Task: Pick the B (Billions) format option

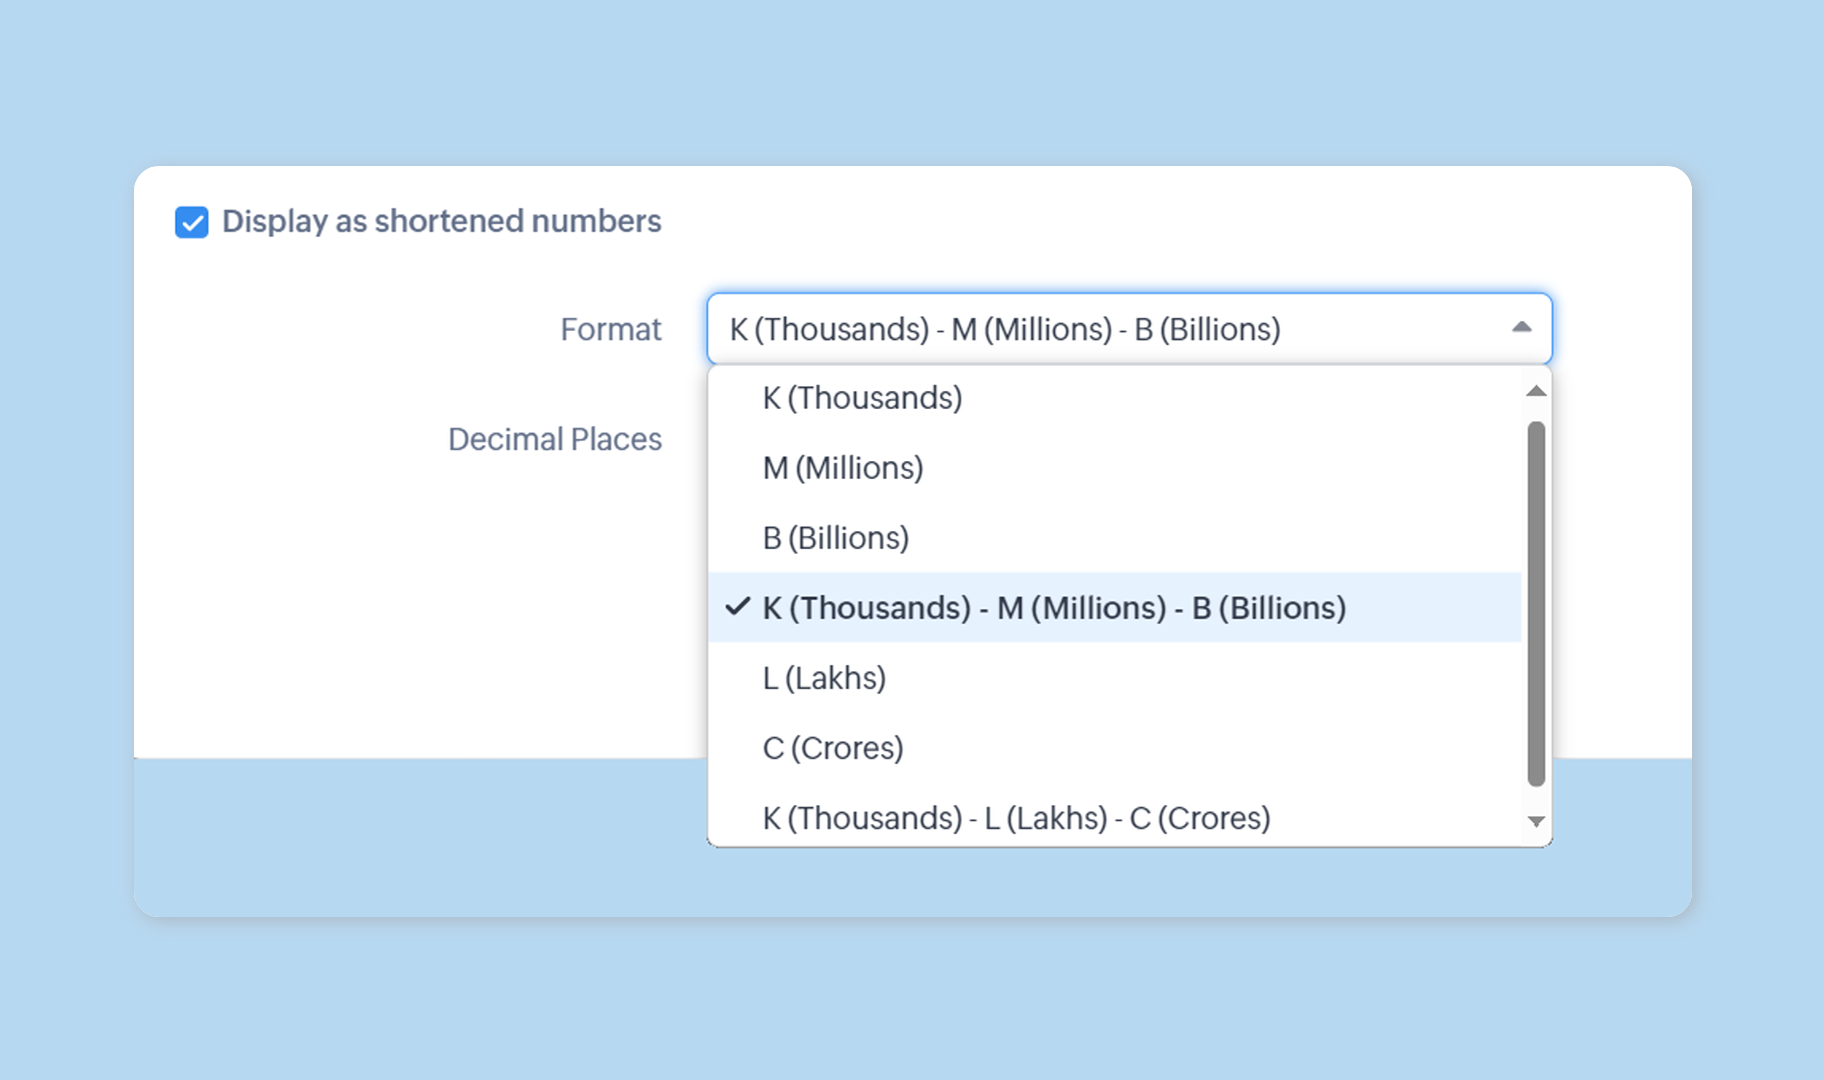Action: (x=836, y=538)
